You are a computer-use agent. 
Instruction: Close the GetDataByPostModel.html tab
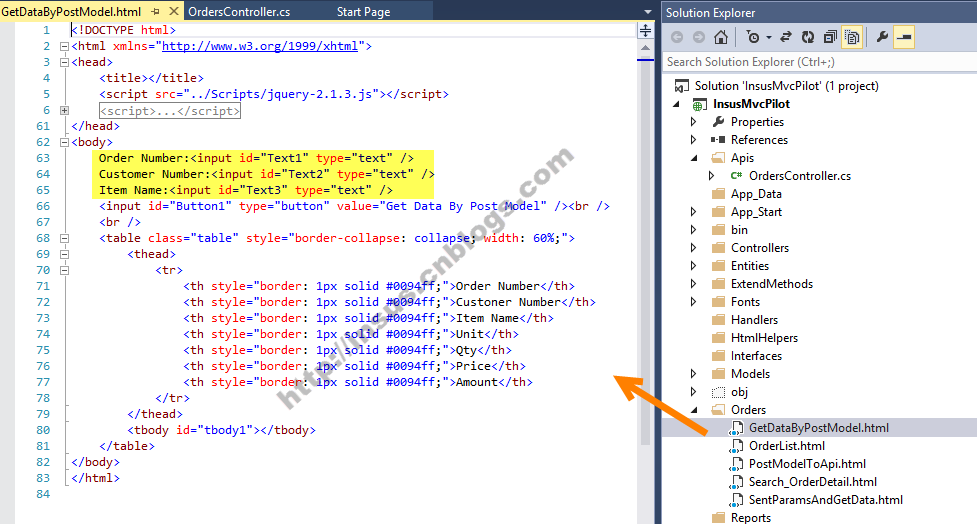(174, 11)
